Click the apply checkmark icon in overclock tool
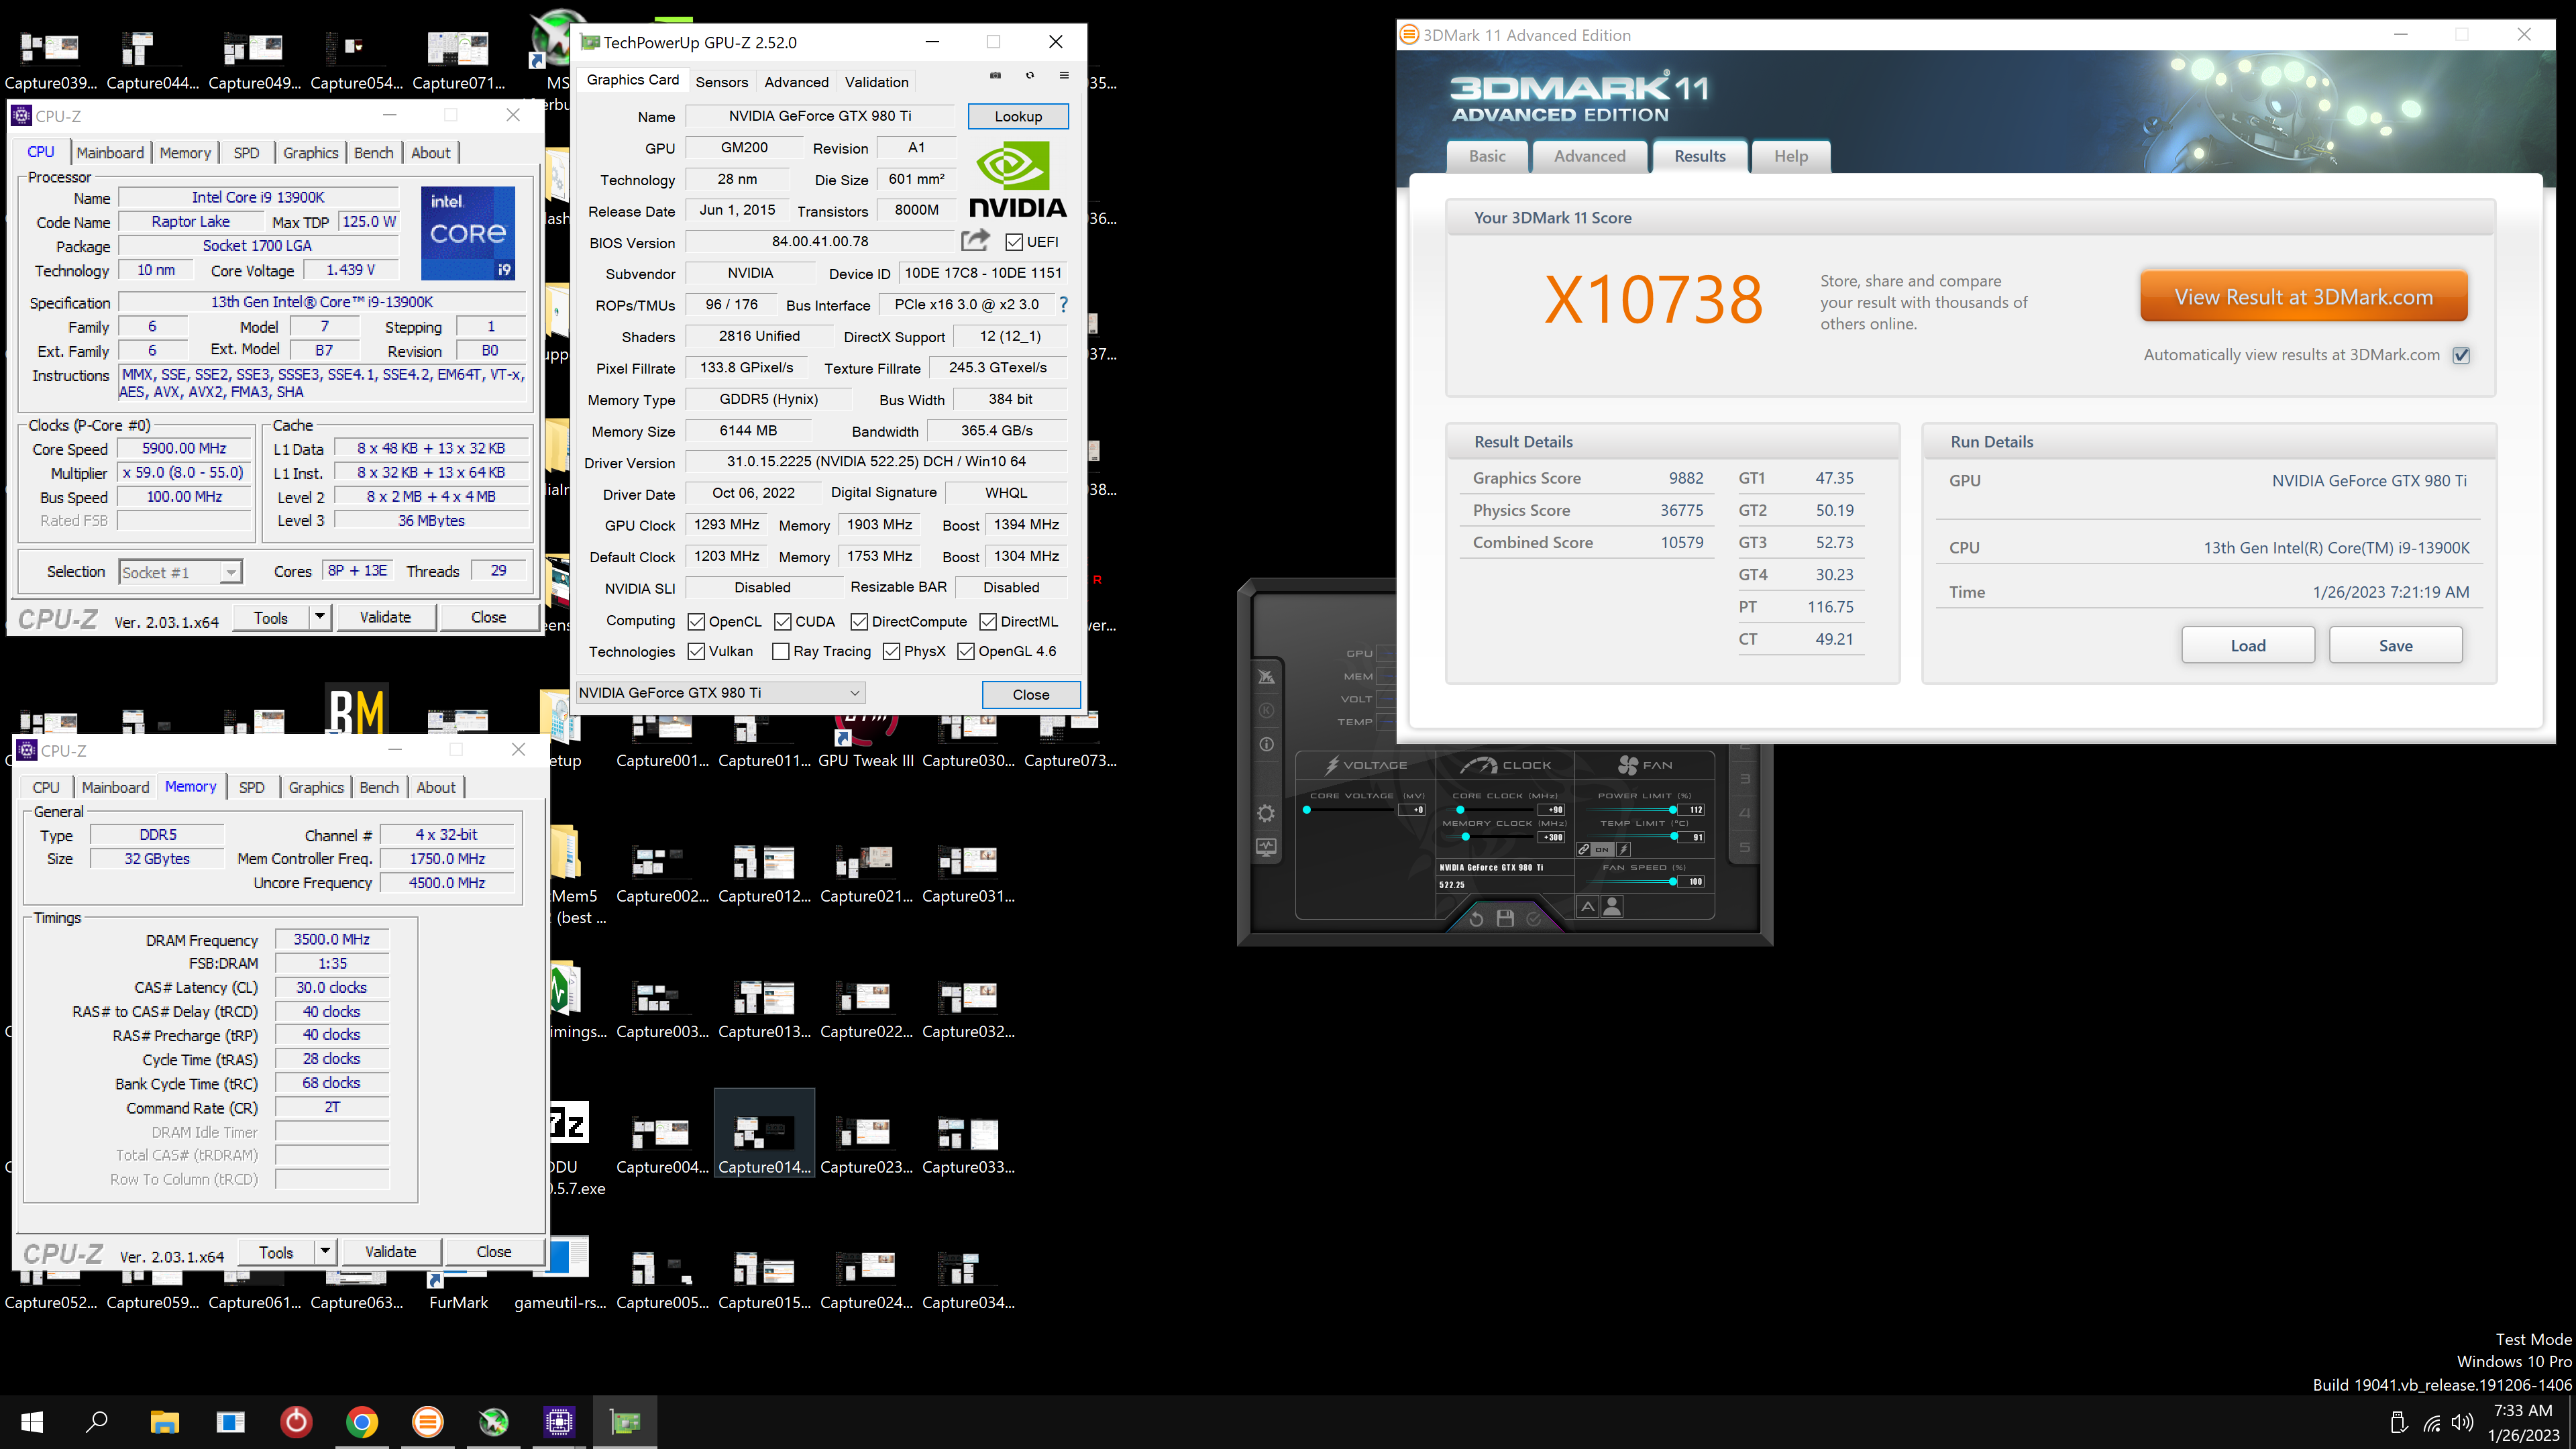This screenshot has width=2576, height=1449. click(1534, 919)
